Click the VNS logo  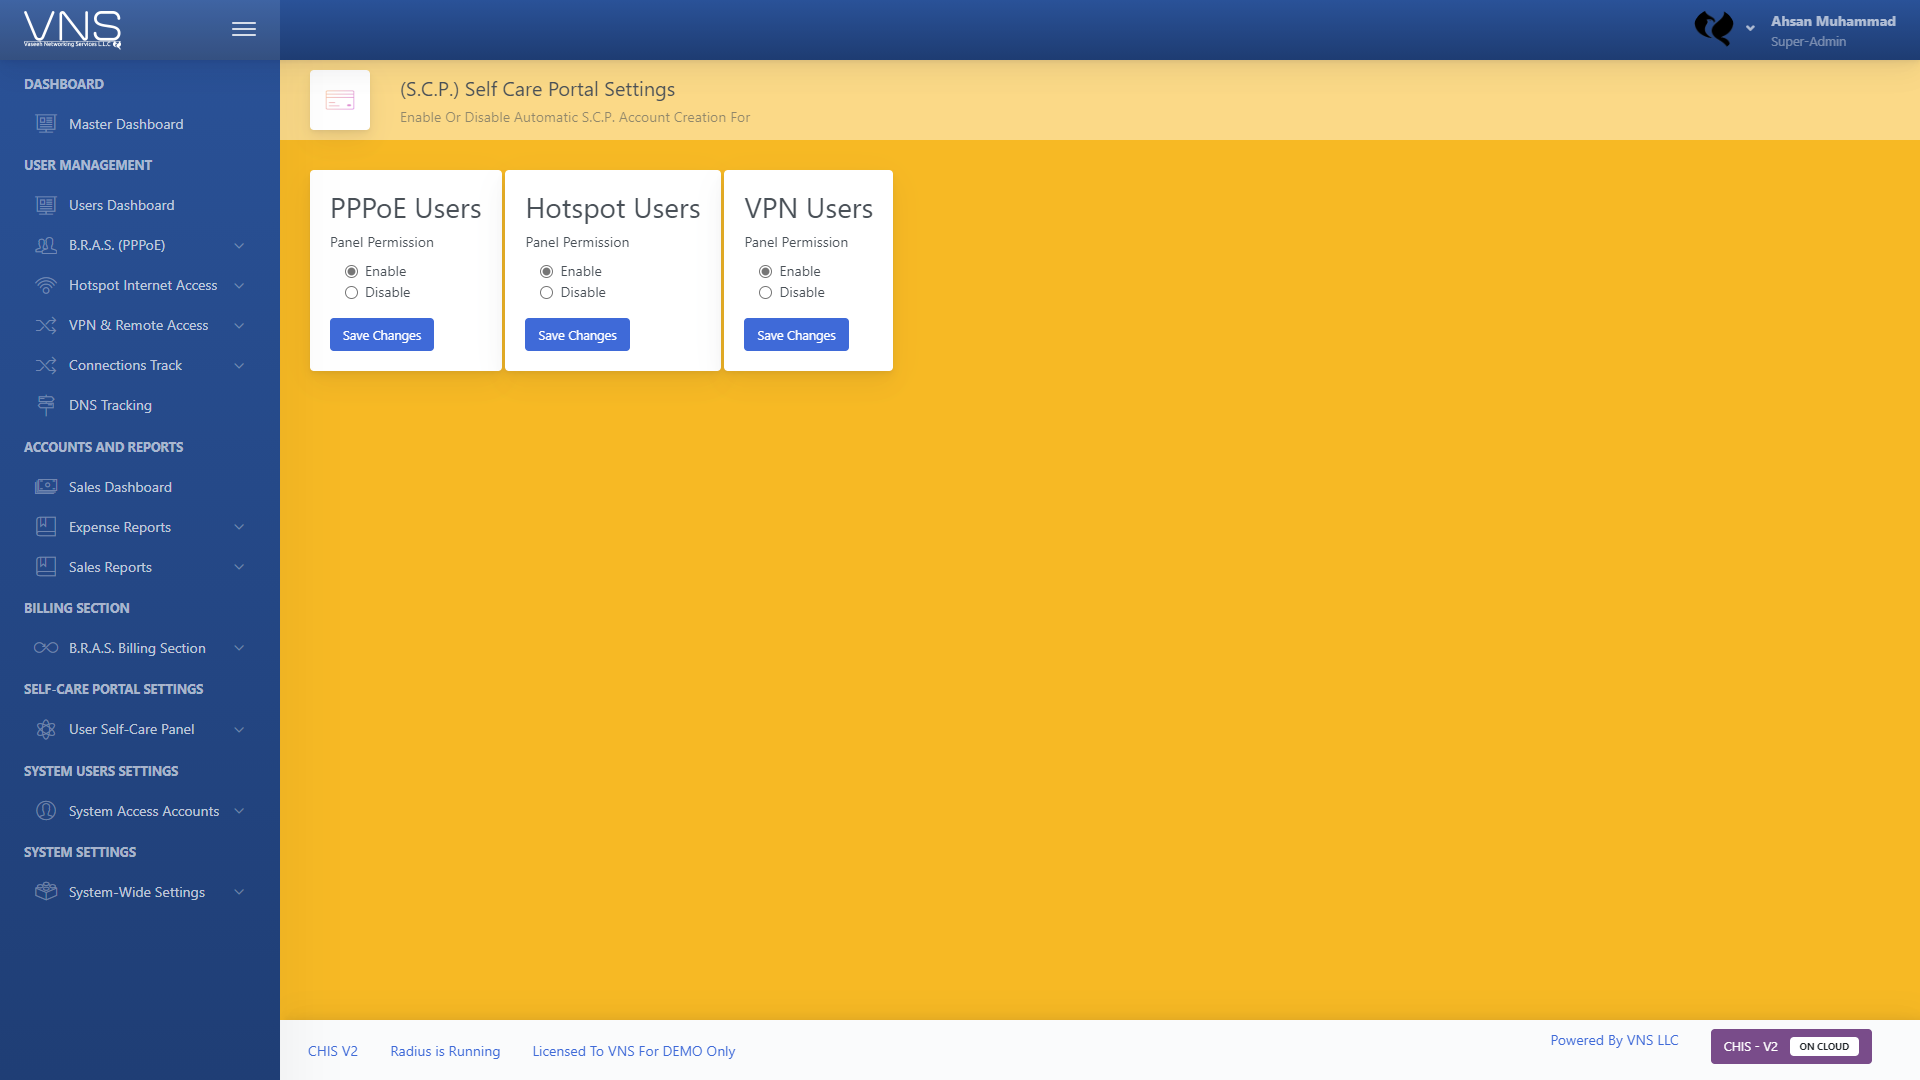(x=72, y=29)
